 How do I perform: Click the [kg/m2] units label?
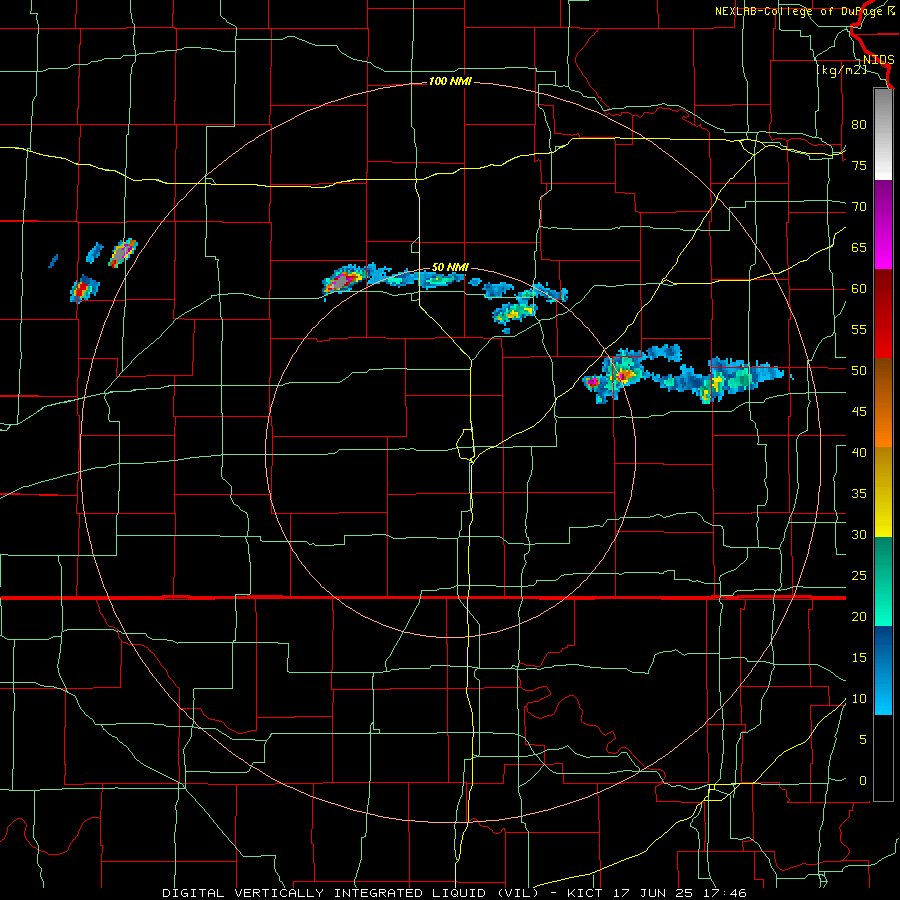click(841, 71)
